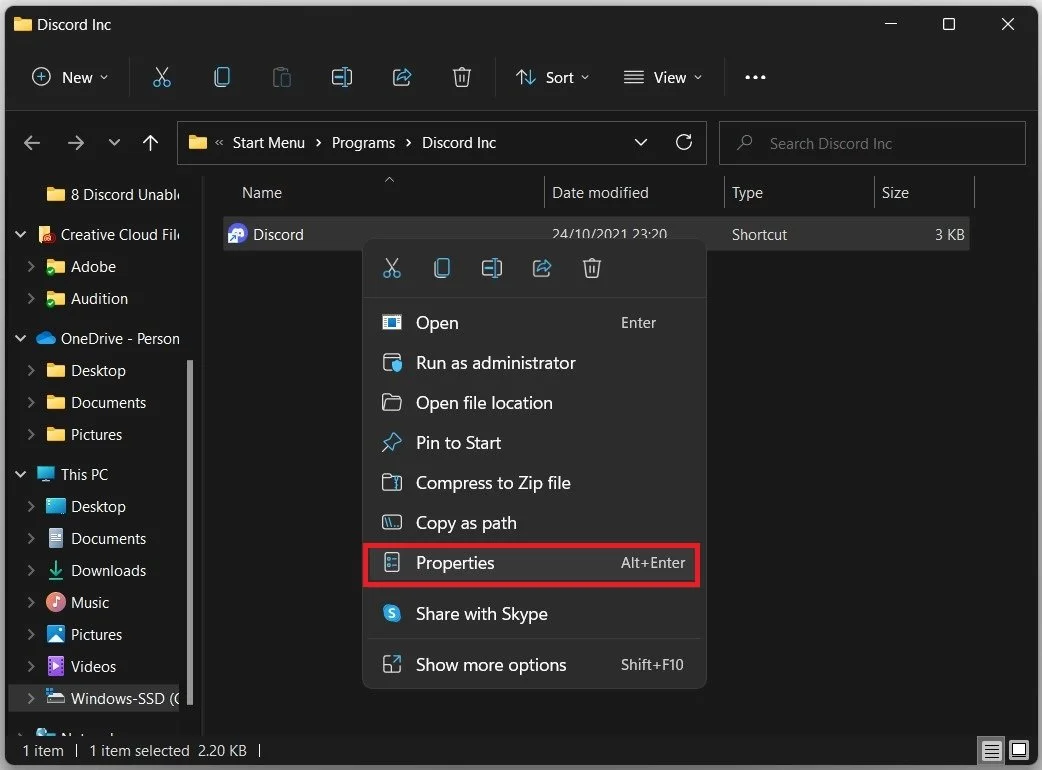Open the View dropdown menu
The width and height of the screenshot is (1042, 770).
point(663,77)
